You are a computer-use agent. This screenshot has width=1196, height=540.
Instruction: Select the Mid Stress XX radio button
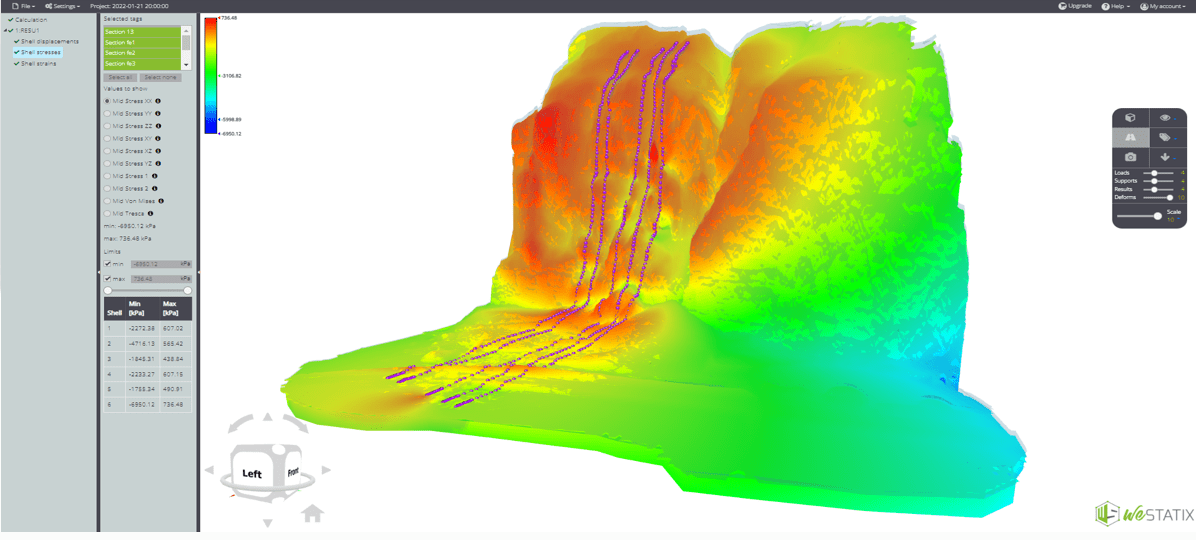point(108,101)
